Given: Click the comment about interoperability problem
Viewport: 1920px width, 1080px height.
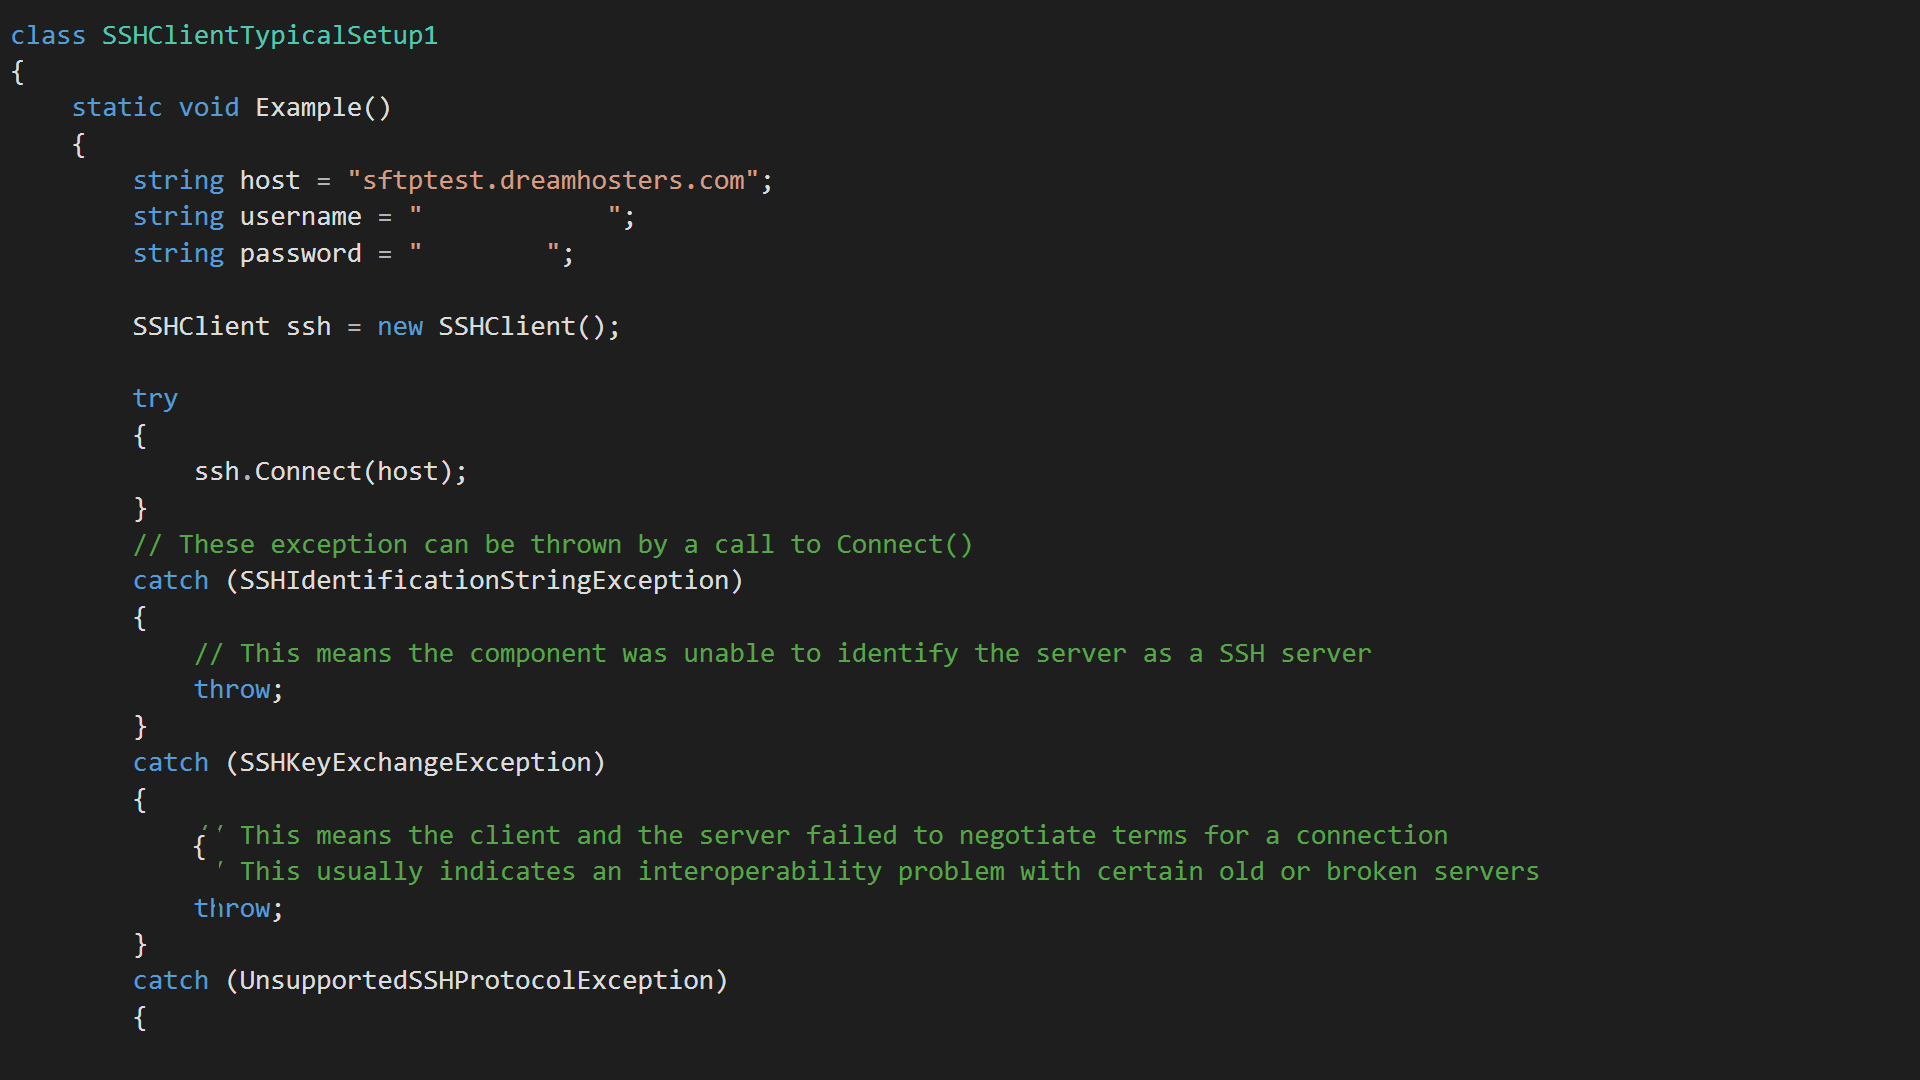Looking at the screenshot, I should click(888, 872).
